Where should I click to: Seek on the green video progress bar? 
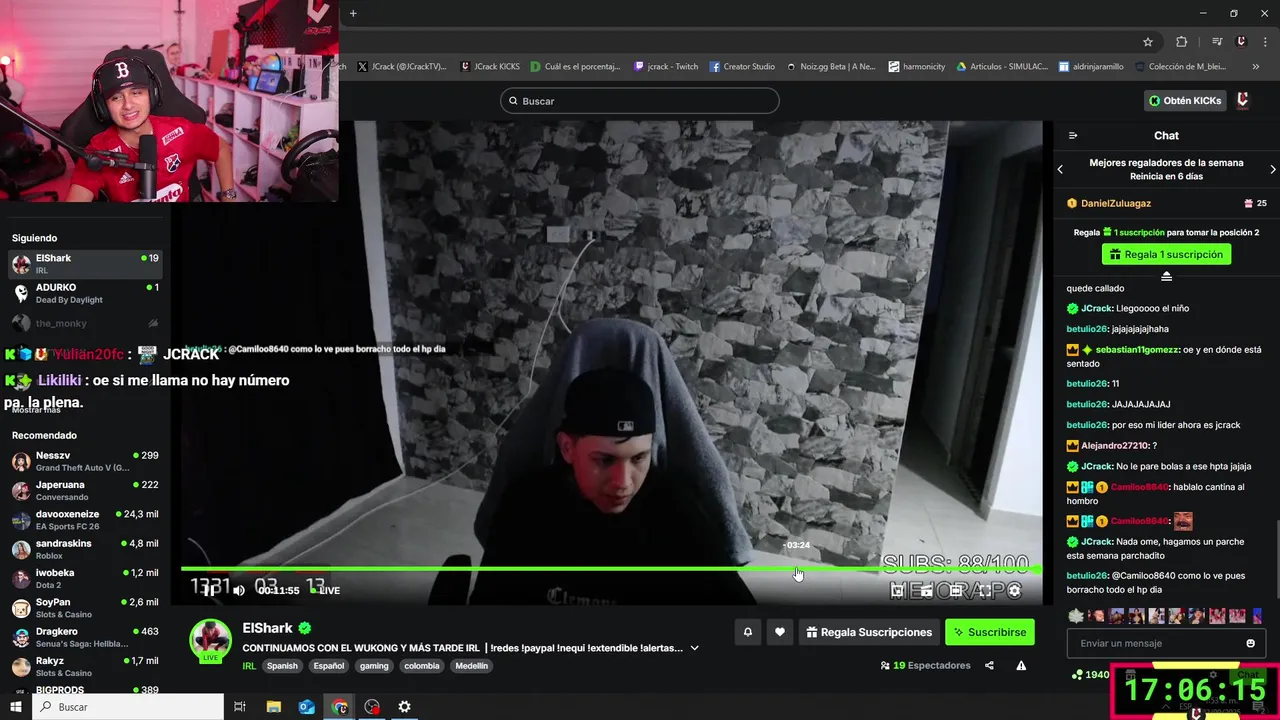click(x=611, y=569)
